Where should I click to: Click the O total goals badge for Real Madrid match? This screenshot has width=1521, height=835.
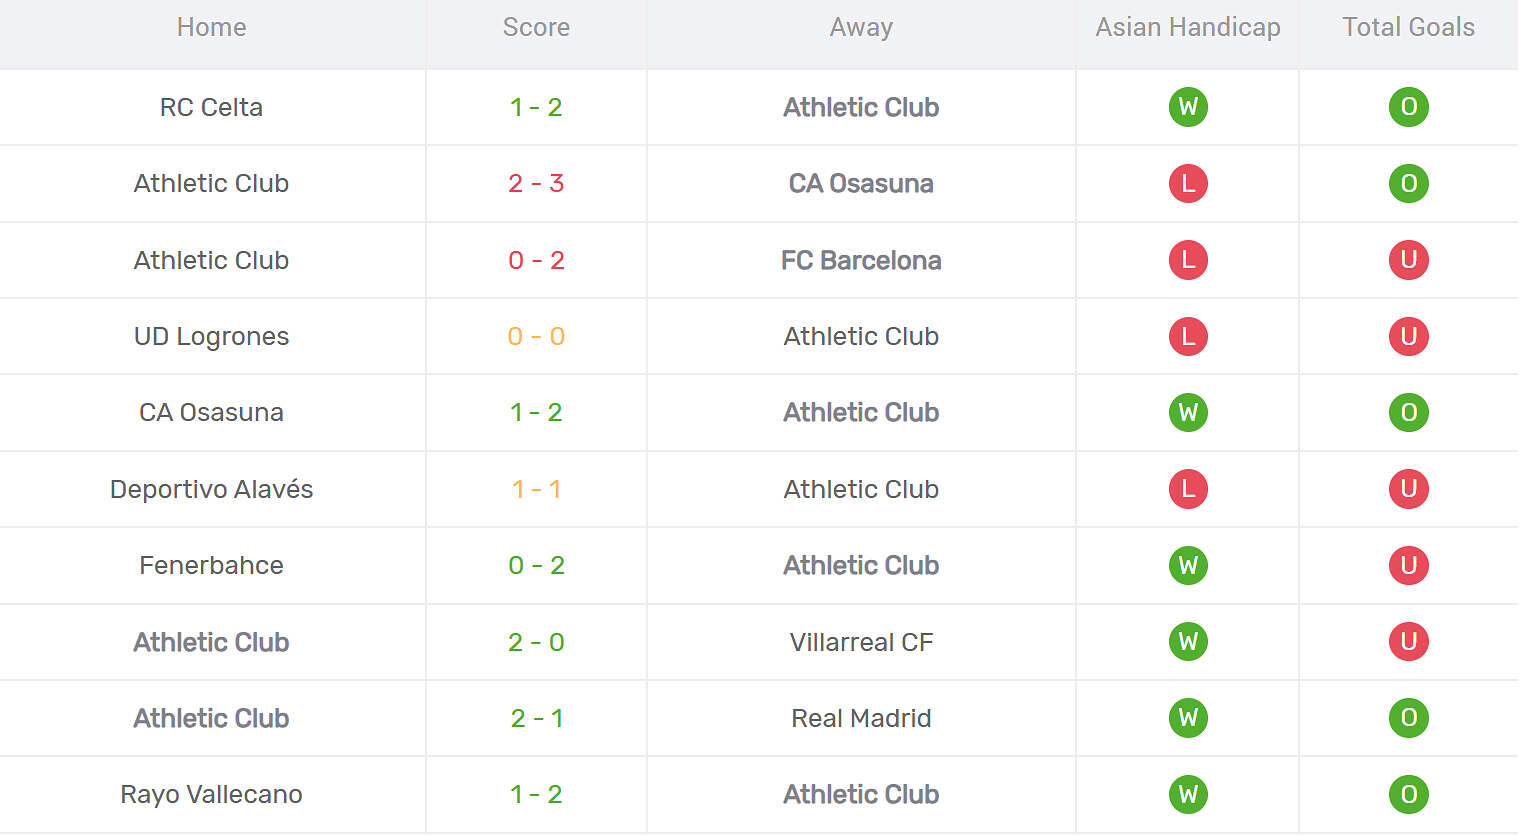pos(1408,718)
